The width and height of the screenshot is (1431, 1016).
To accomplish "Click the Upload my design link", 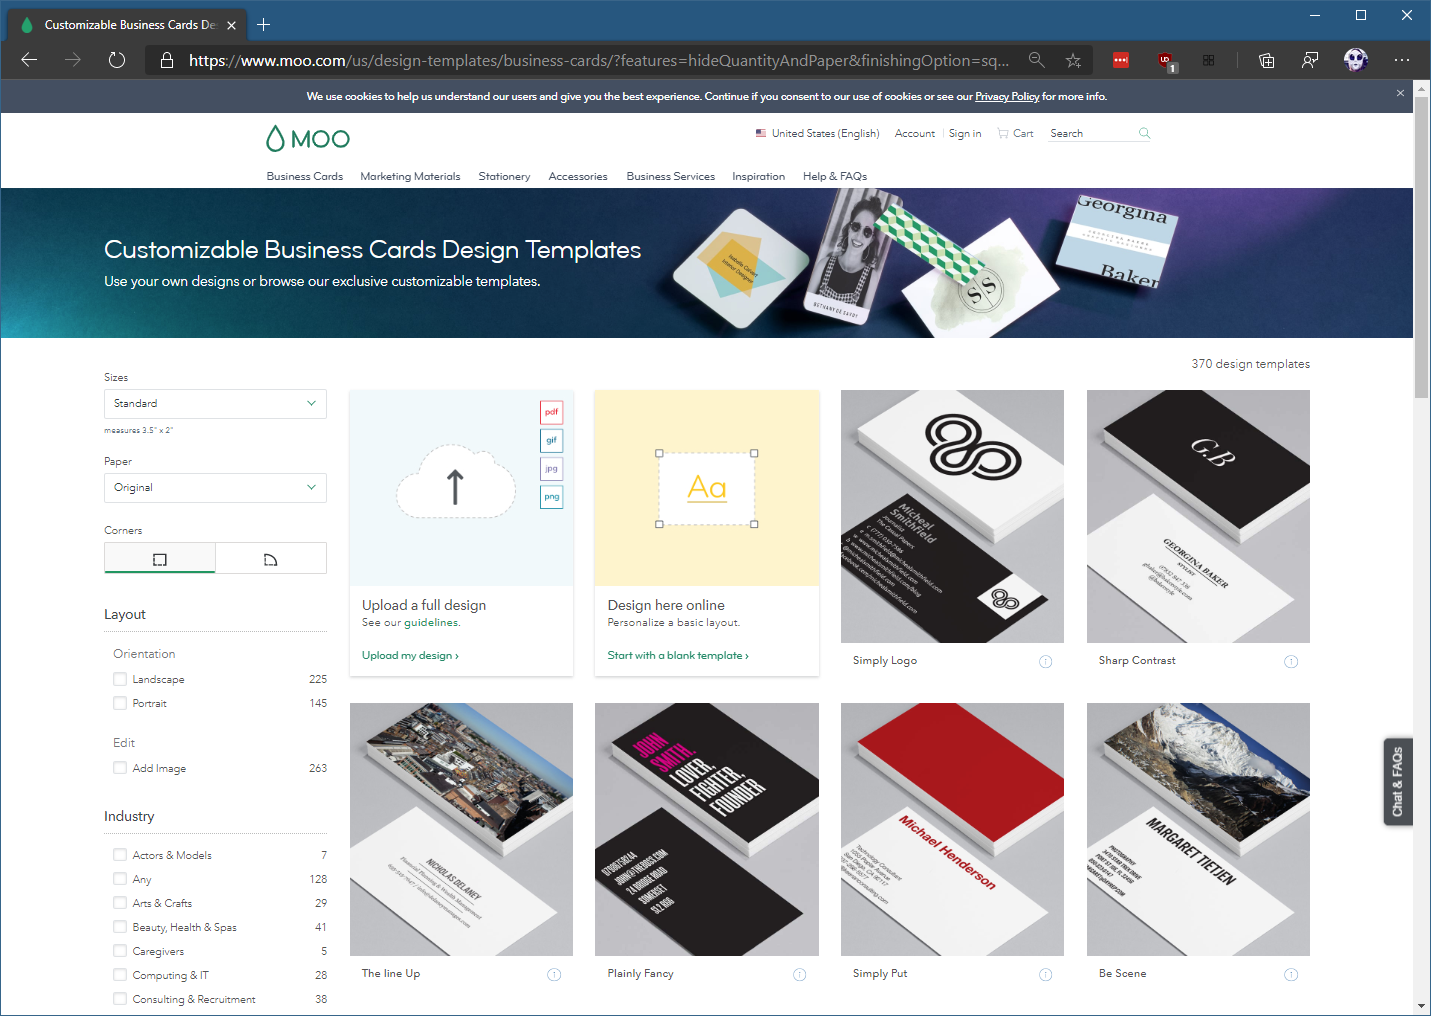I will (x=410, y=655).
